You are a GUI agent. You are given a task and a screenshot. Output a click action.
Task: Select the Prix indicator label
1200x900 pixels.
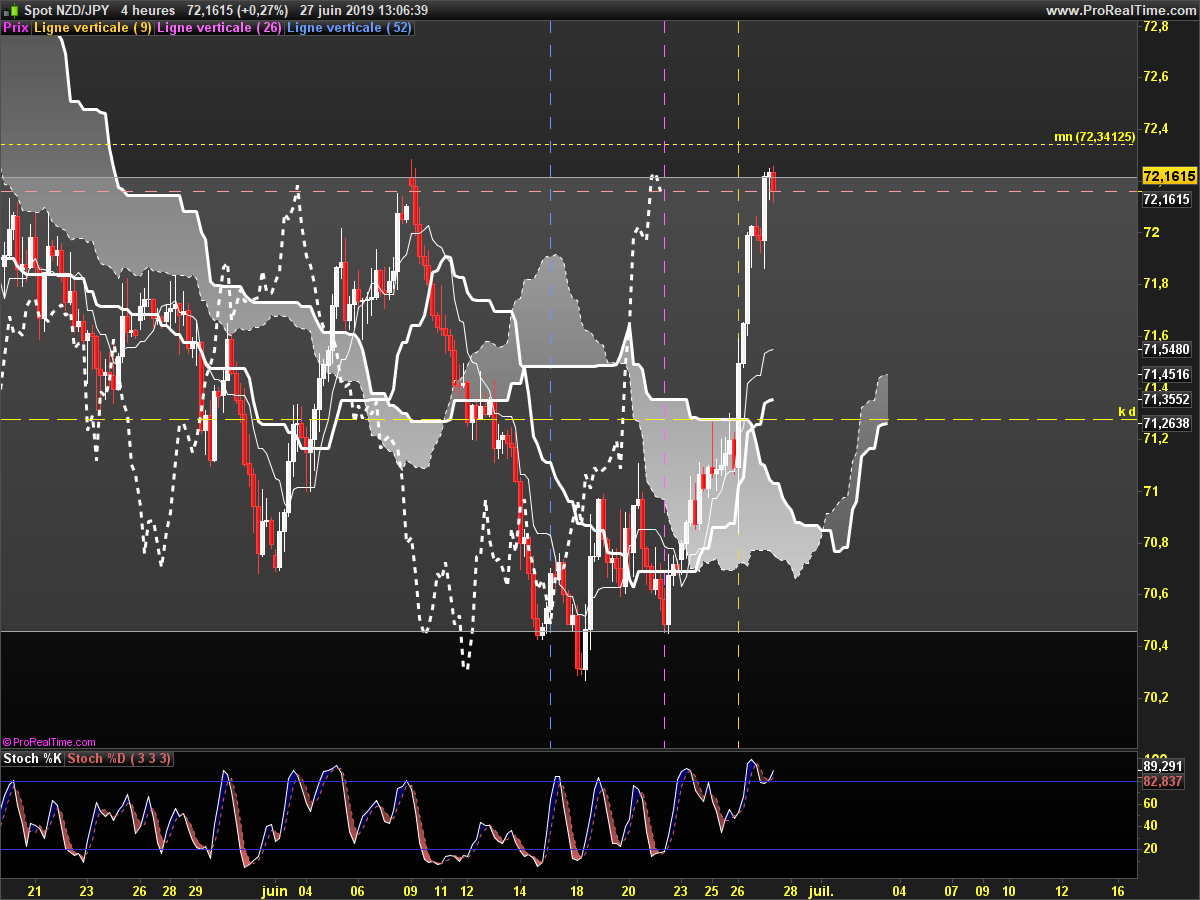(x=16, y=28)
